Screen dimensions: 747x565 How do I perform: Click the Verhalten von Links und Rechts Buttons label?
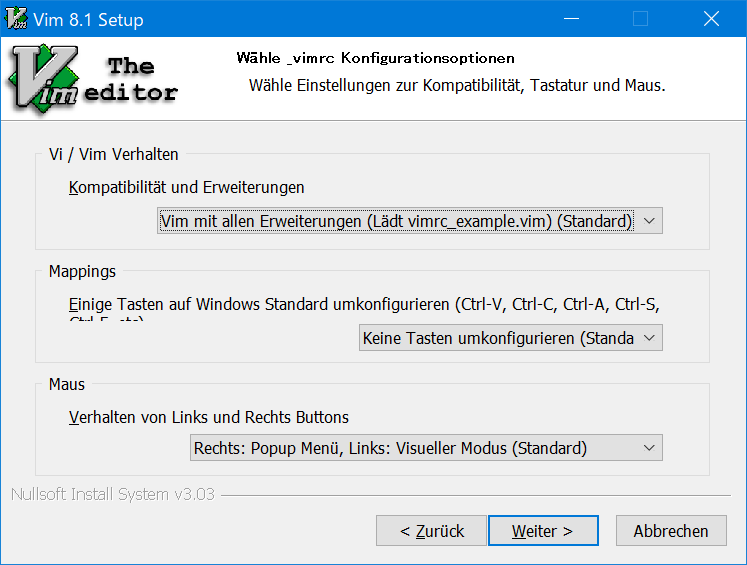209,417
